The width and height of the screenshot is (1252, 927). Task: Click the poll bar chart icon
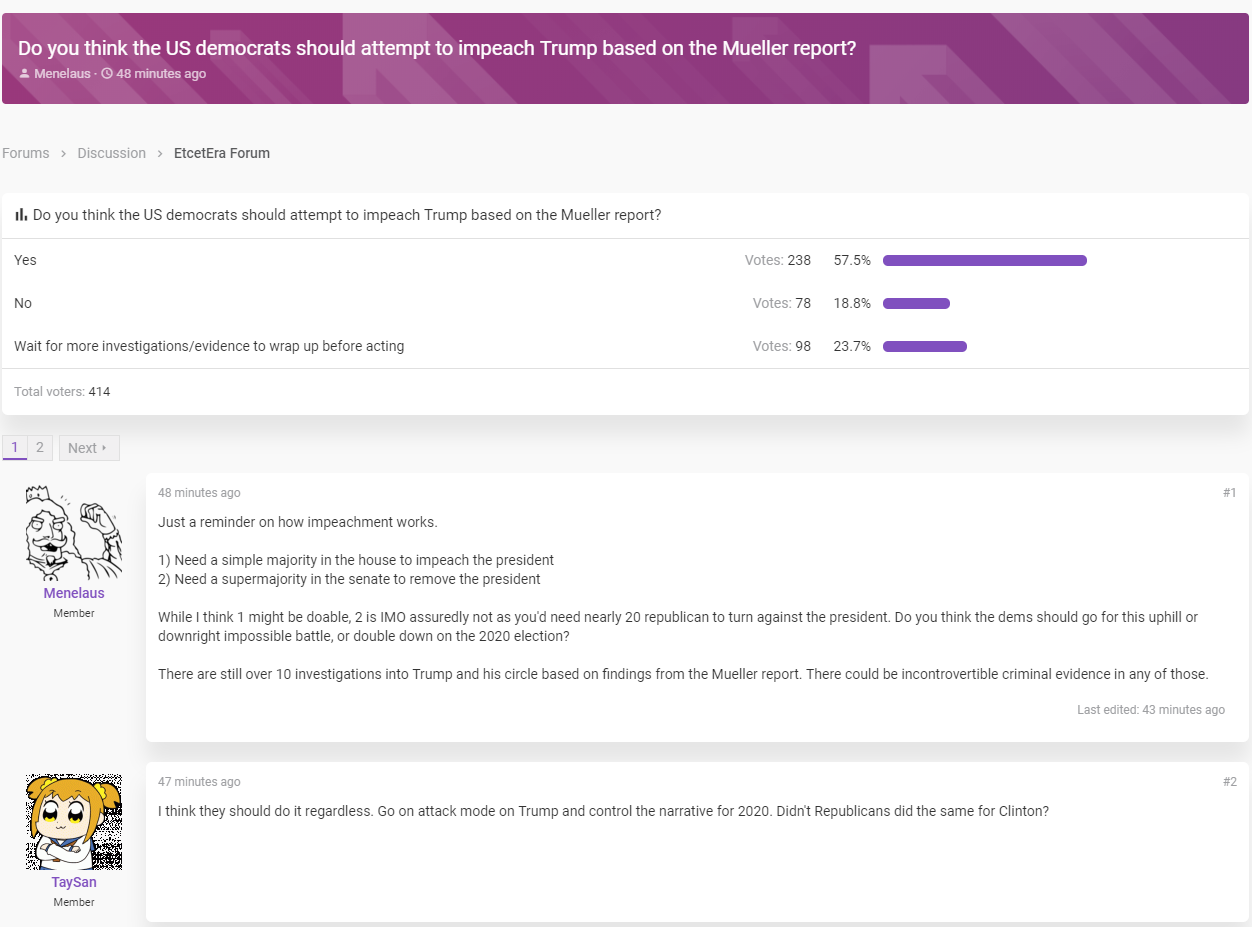21,215
